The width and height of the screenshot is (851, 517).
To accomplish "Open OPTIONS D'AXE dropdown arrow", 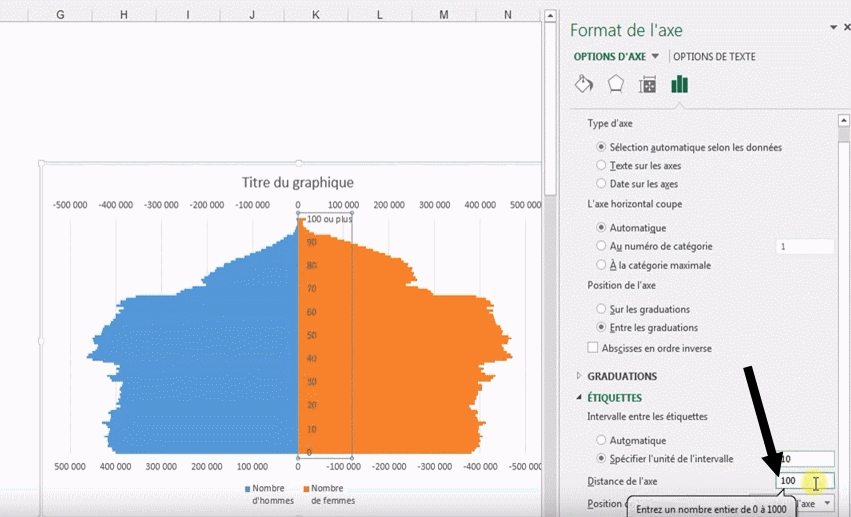I will [x=655, y=57].
